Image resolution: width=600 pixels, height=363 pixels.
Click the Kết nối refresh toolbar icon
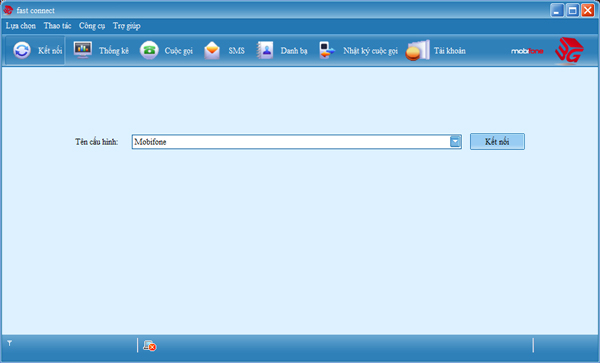[22, 50]
